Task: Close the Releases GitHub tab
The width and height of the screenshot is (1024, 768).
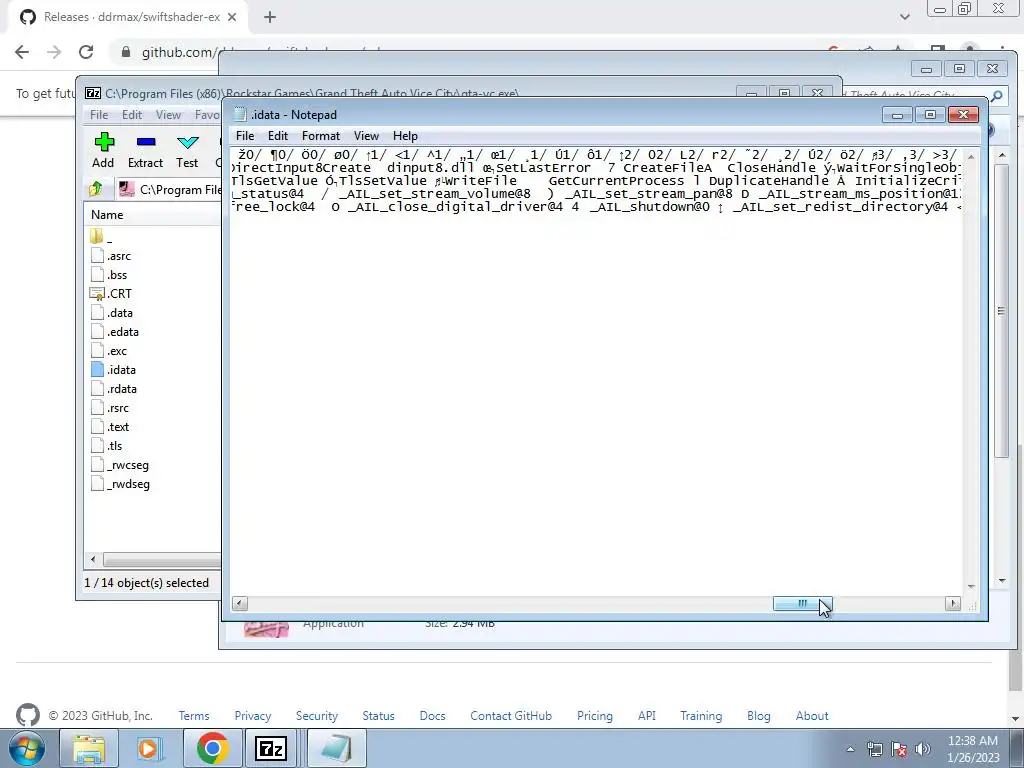Action: (232, 17)
